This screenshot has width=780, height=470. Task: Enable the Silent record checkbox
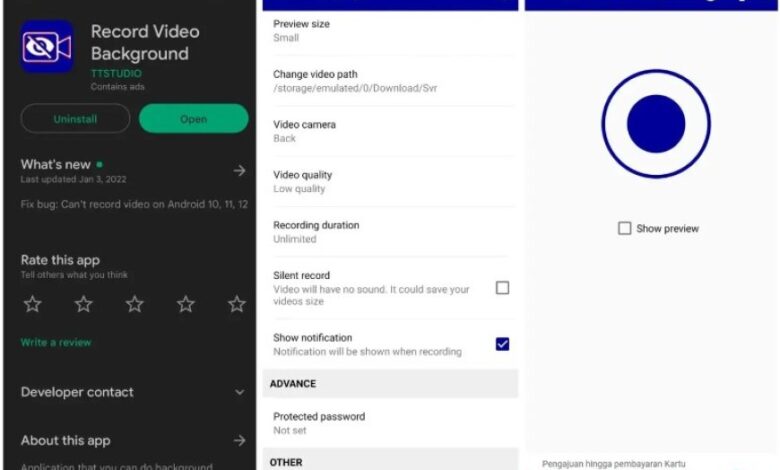502,288
